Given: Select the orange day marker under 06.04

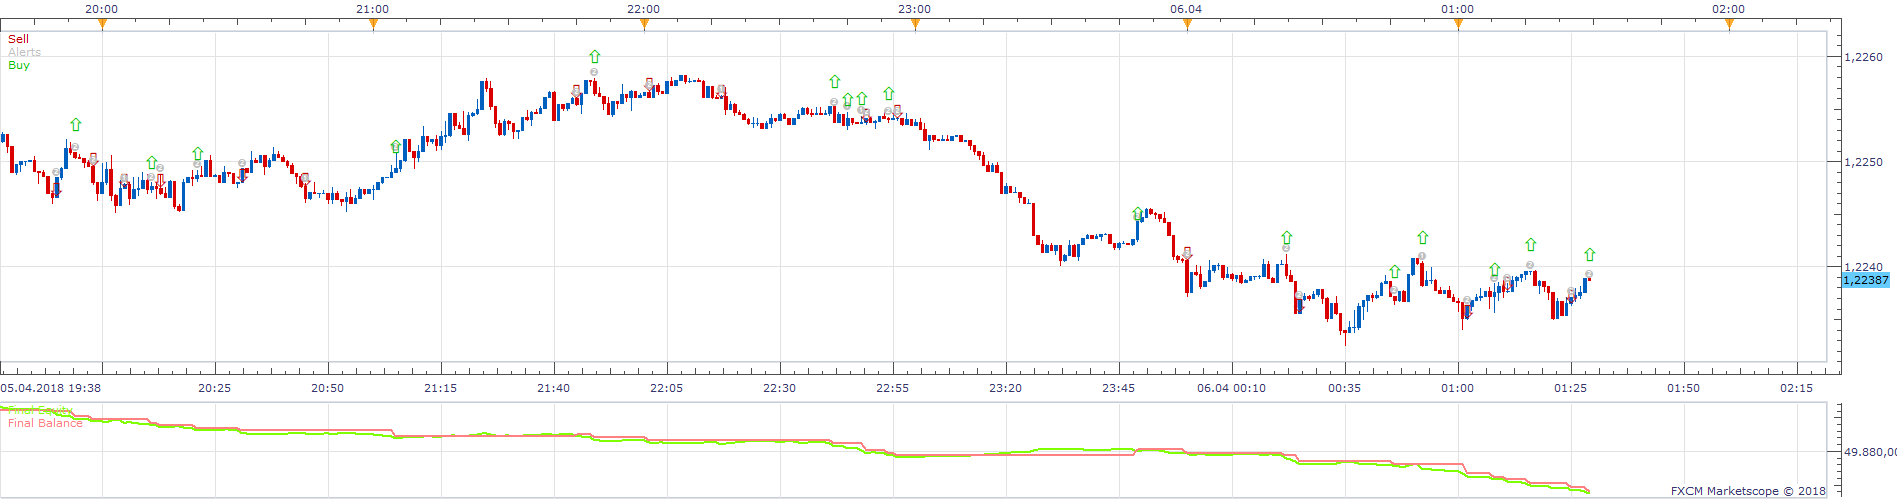Looking at the screenshot, I should tap(1187, 25).
